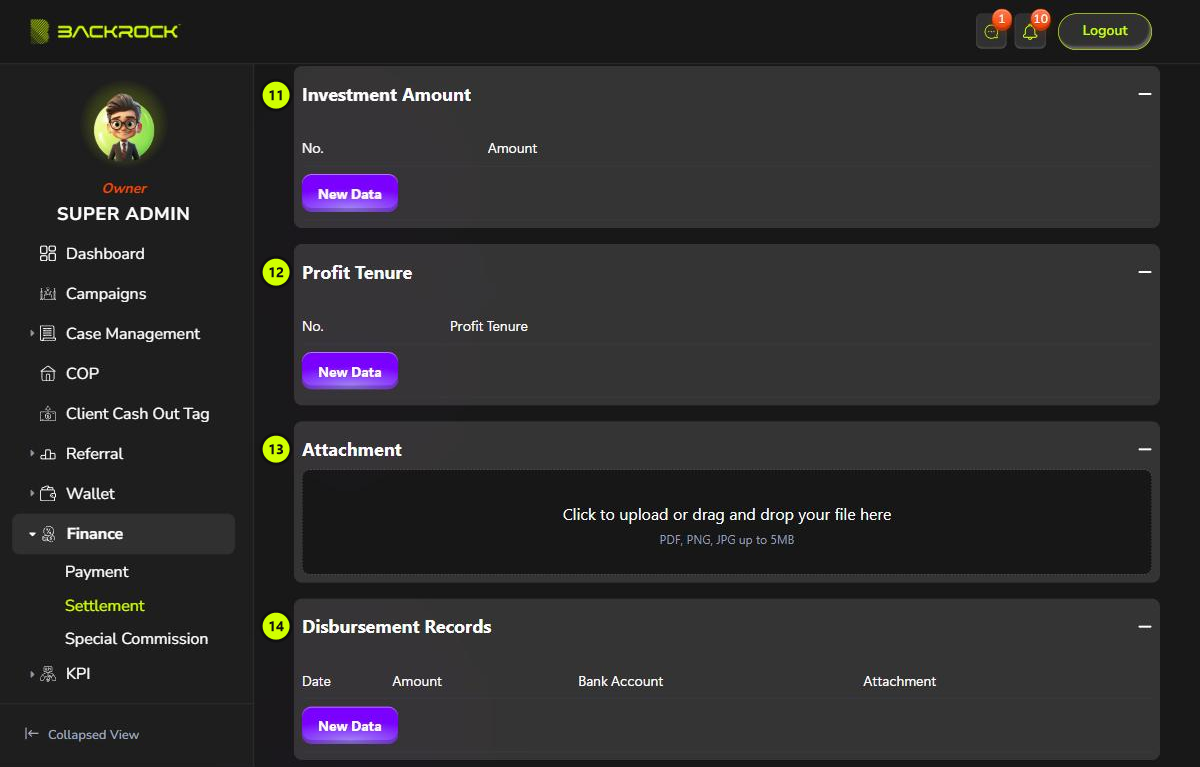The width and height of the screenshot is (1200, 767).
Task: Click the Super Admin avatar
Action: click(x=124, y=127)
